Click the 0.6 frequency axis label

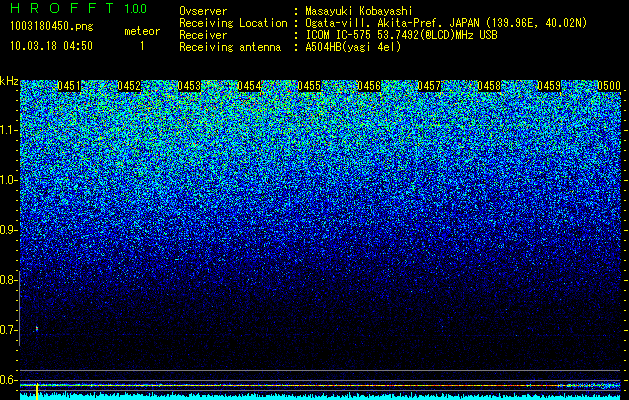(x=9, y=380)
